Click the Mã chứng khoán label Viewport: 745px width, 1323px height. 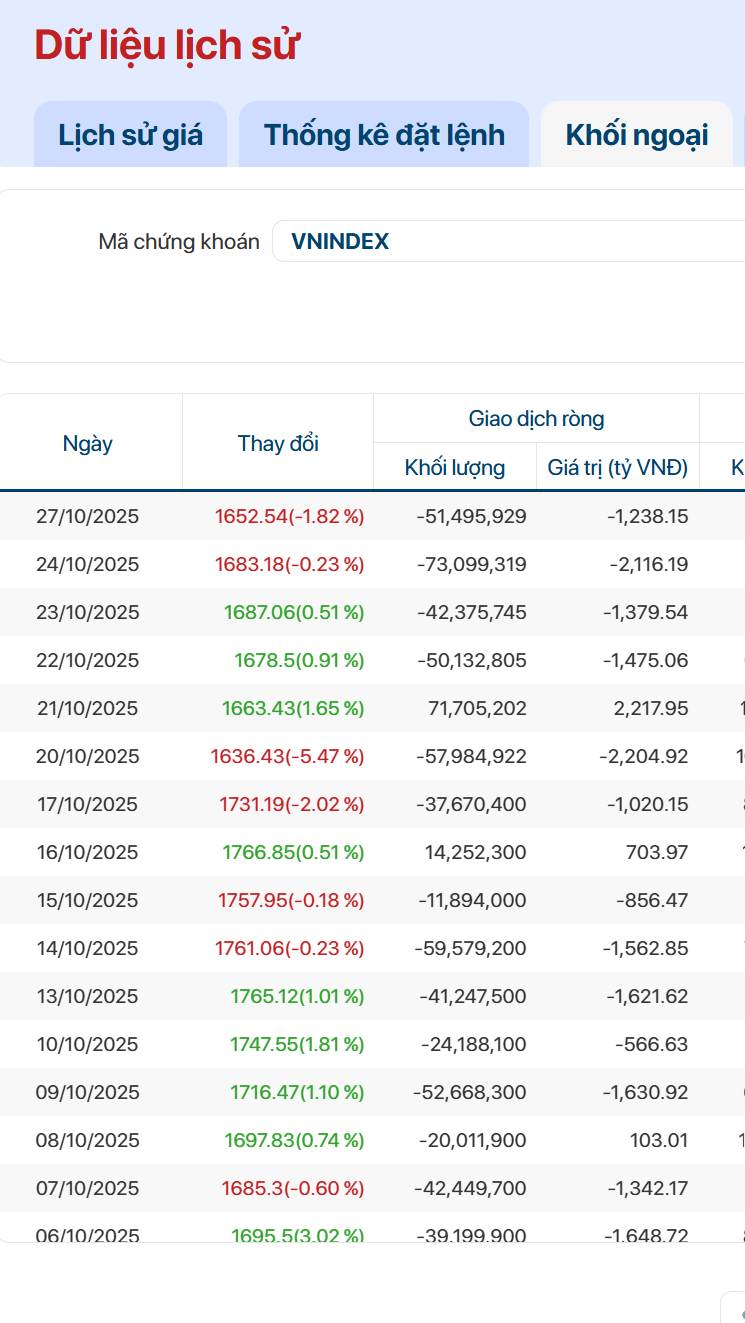179,241
